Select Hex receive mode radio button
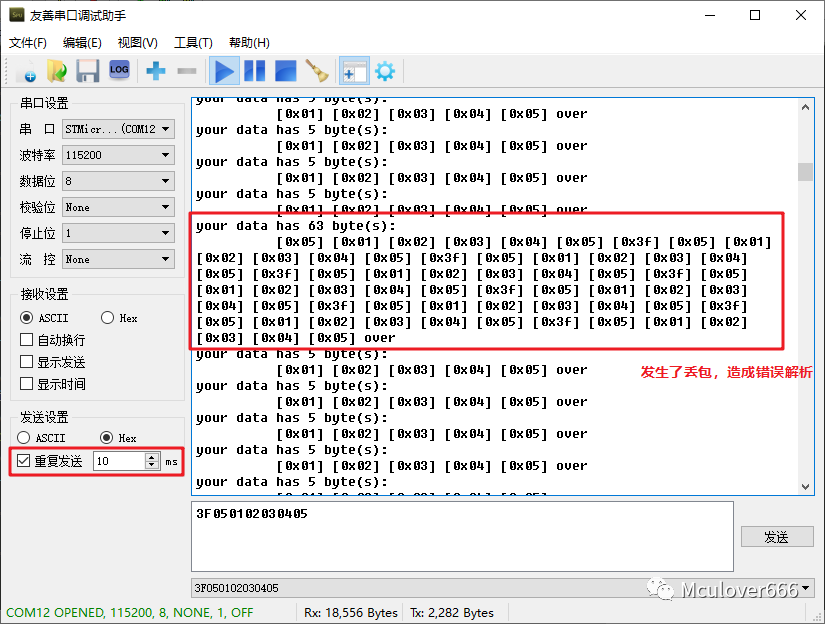The height and width of the screenshot is (624, 825). pyautogui.click(x=107, y=318)
